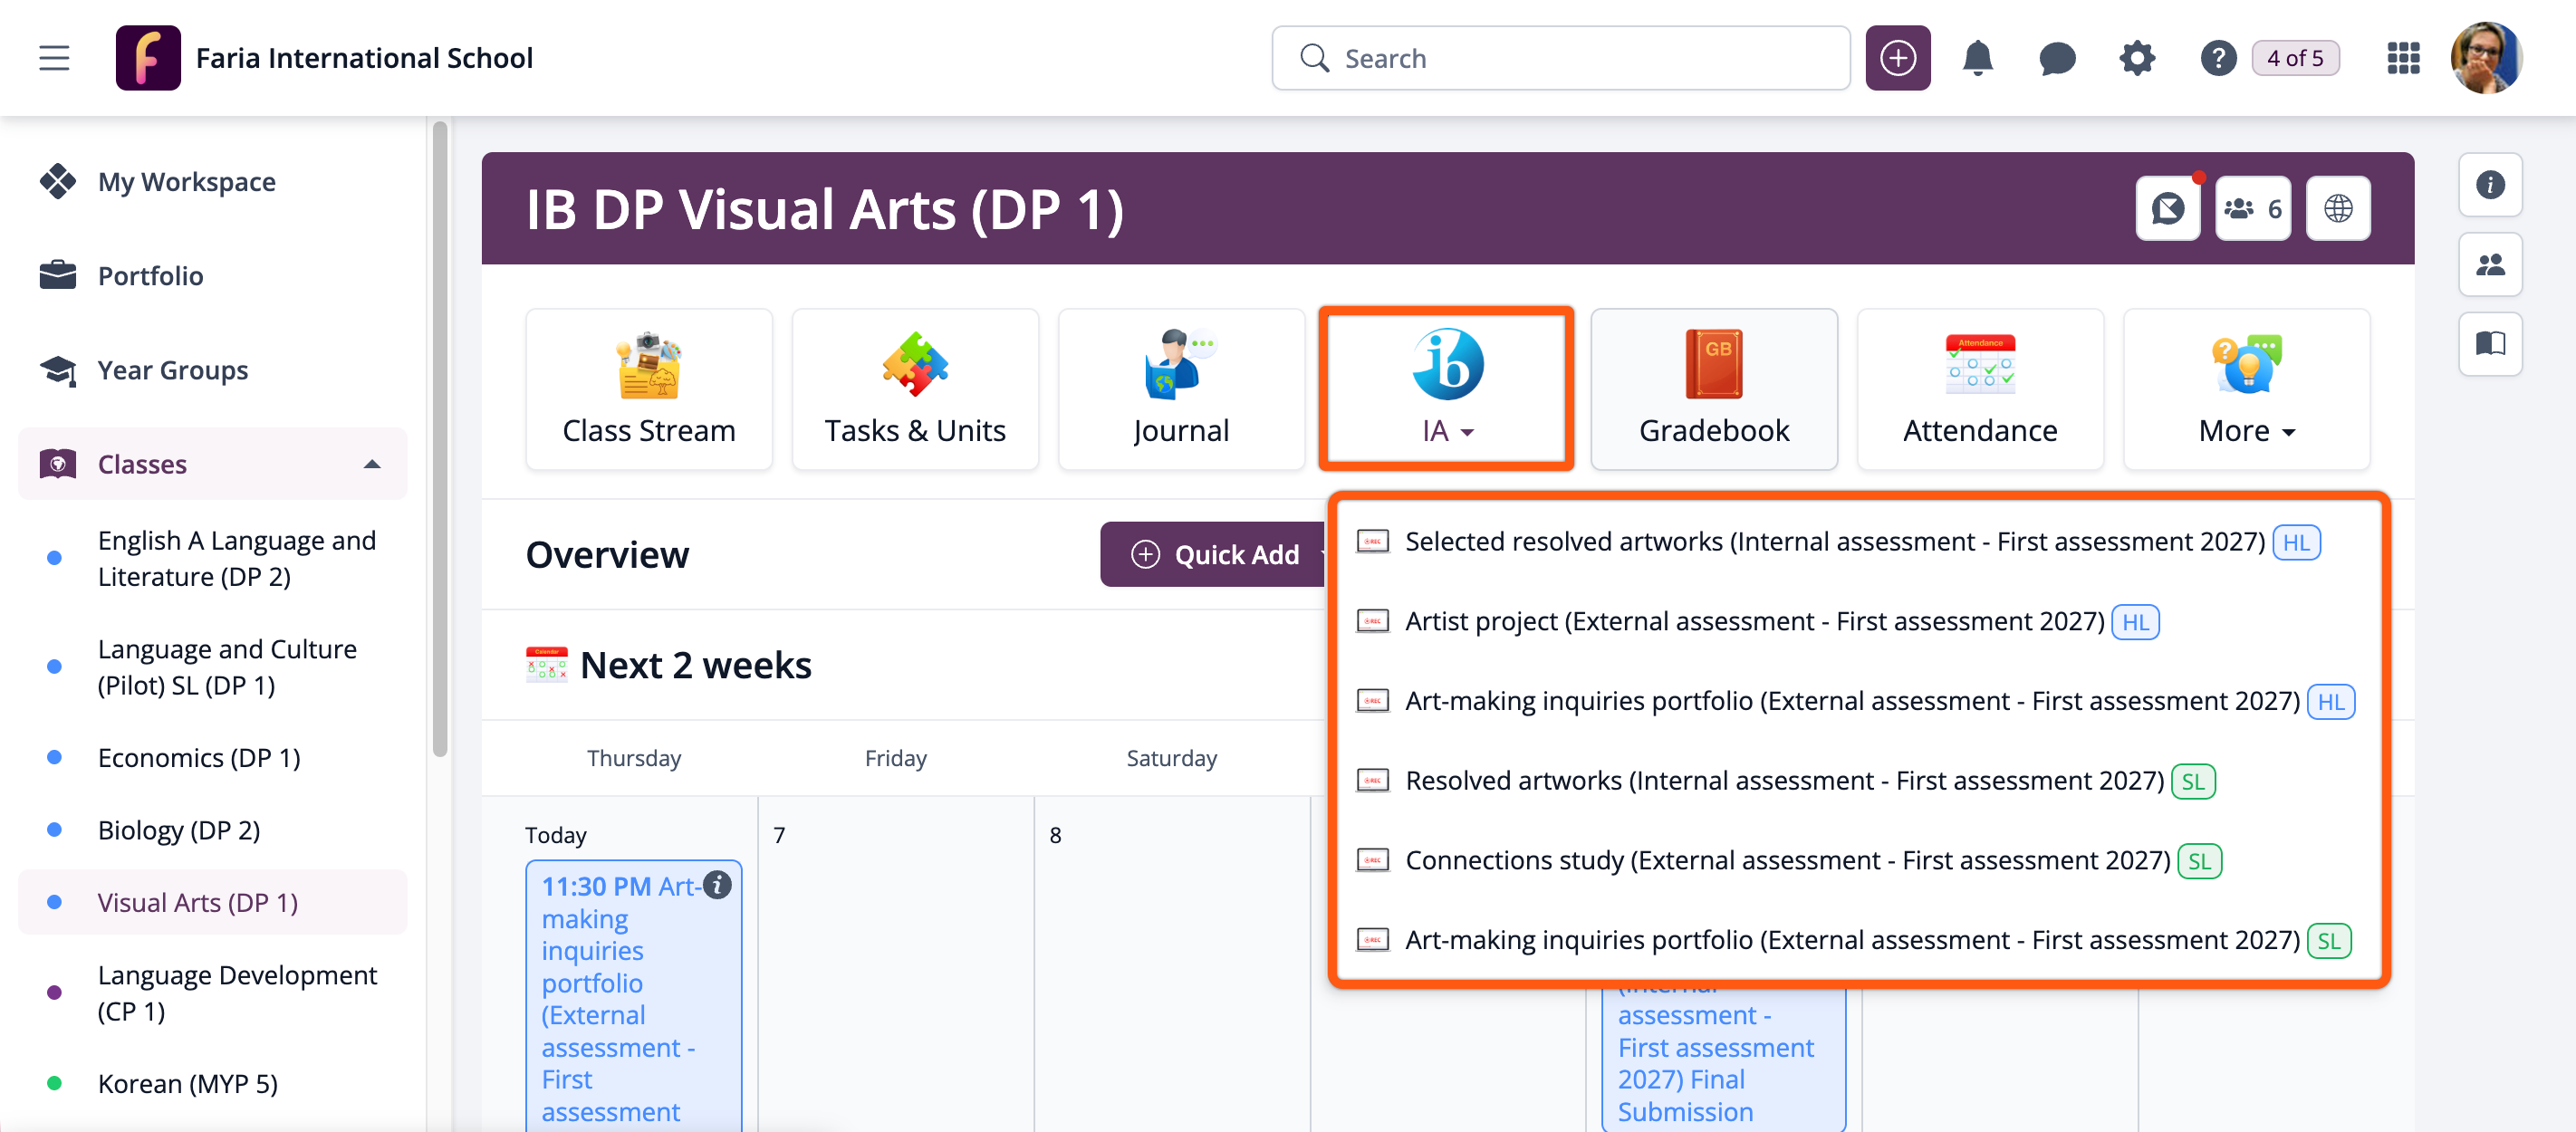Open the class info icon panel
2576x1132 pixels.
2489,185
